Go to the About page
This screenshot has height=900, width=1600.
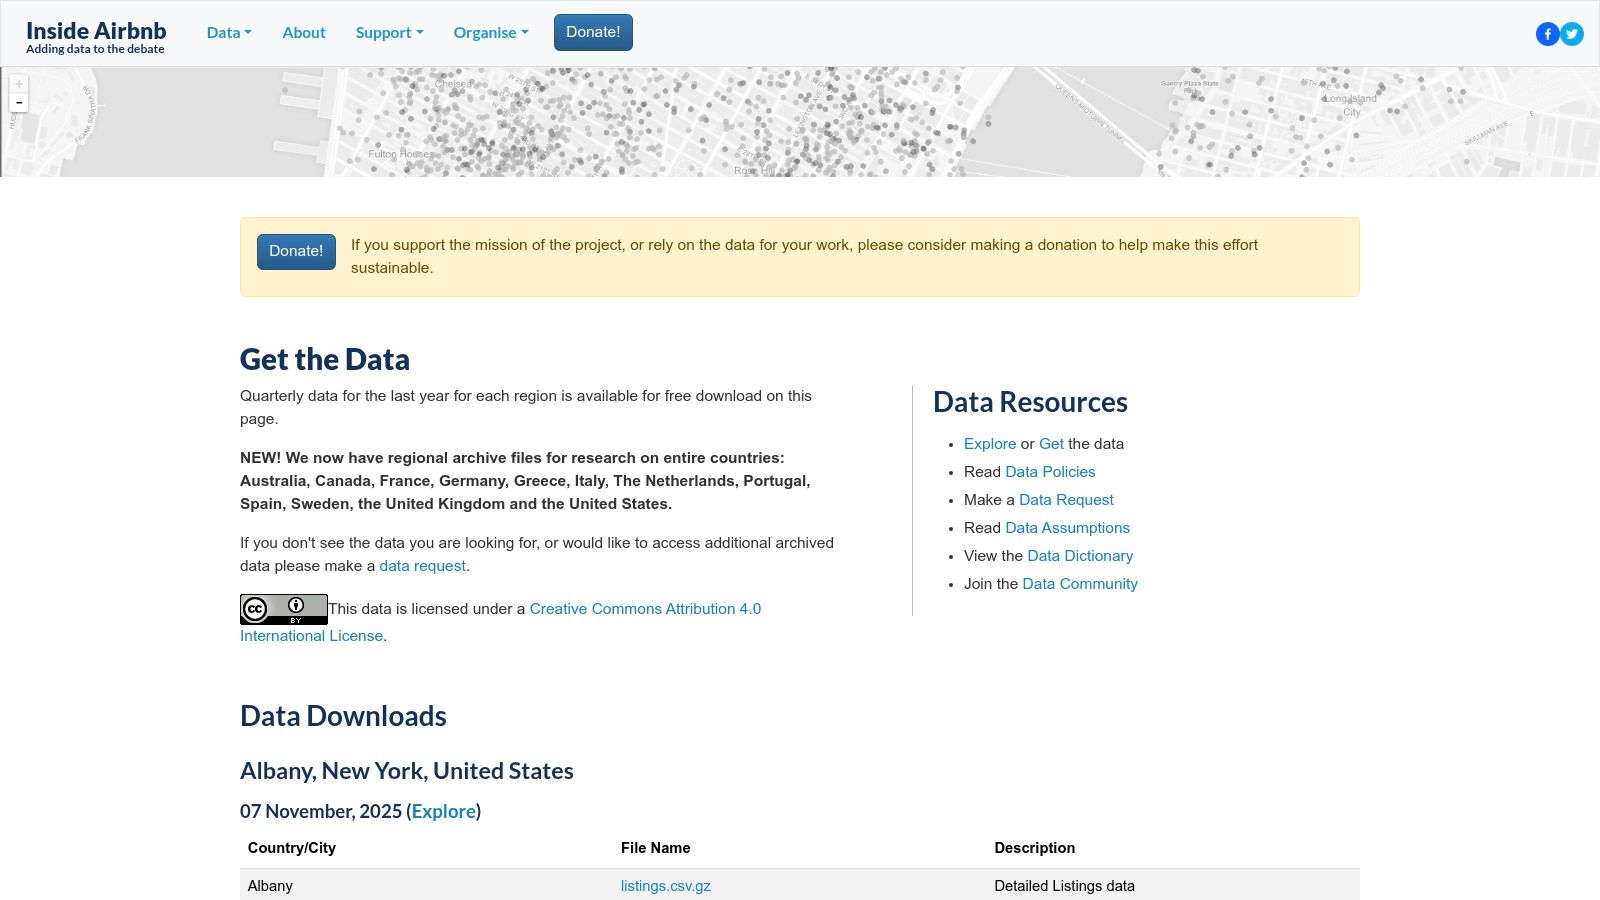pos(303,32)
